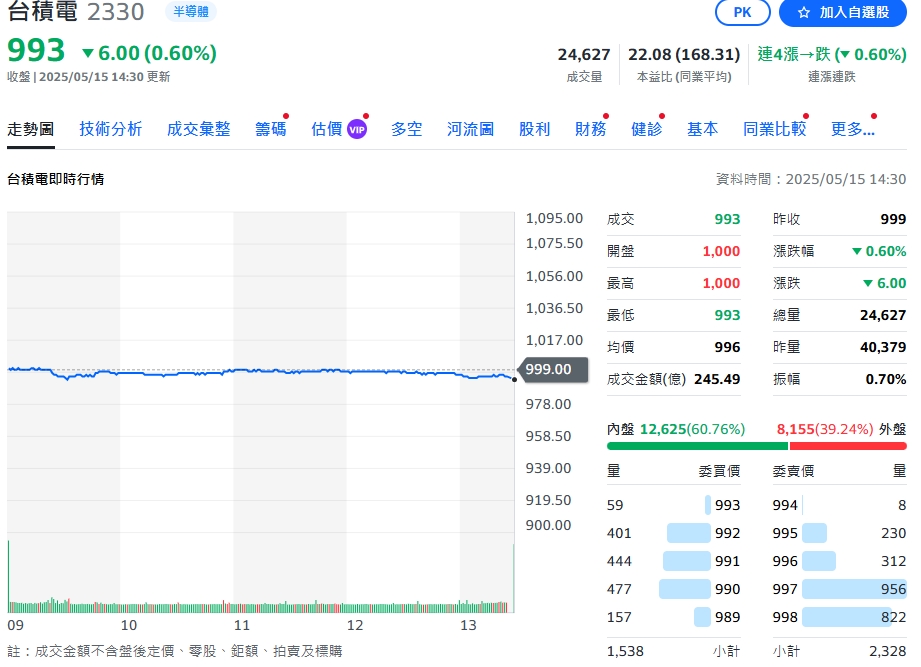Click the 997 ask price volume bar
The image size is (921, 667).
pos(854,590)
